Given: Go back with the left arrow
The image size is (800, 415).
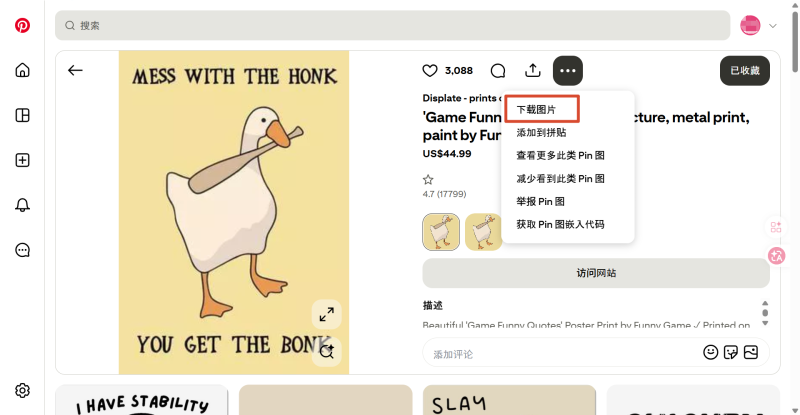Looking at the screenshot, I should click(x=75, y=70).
